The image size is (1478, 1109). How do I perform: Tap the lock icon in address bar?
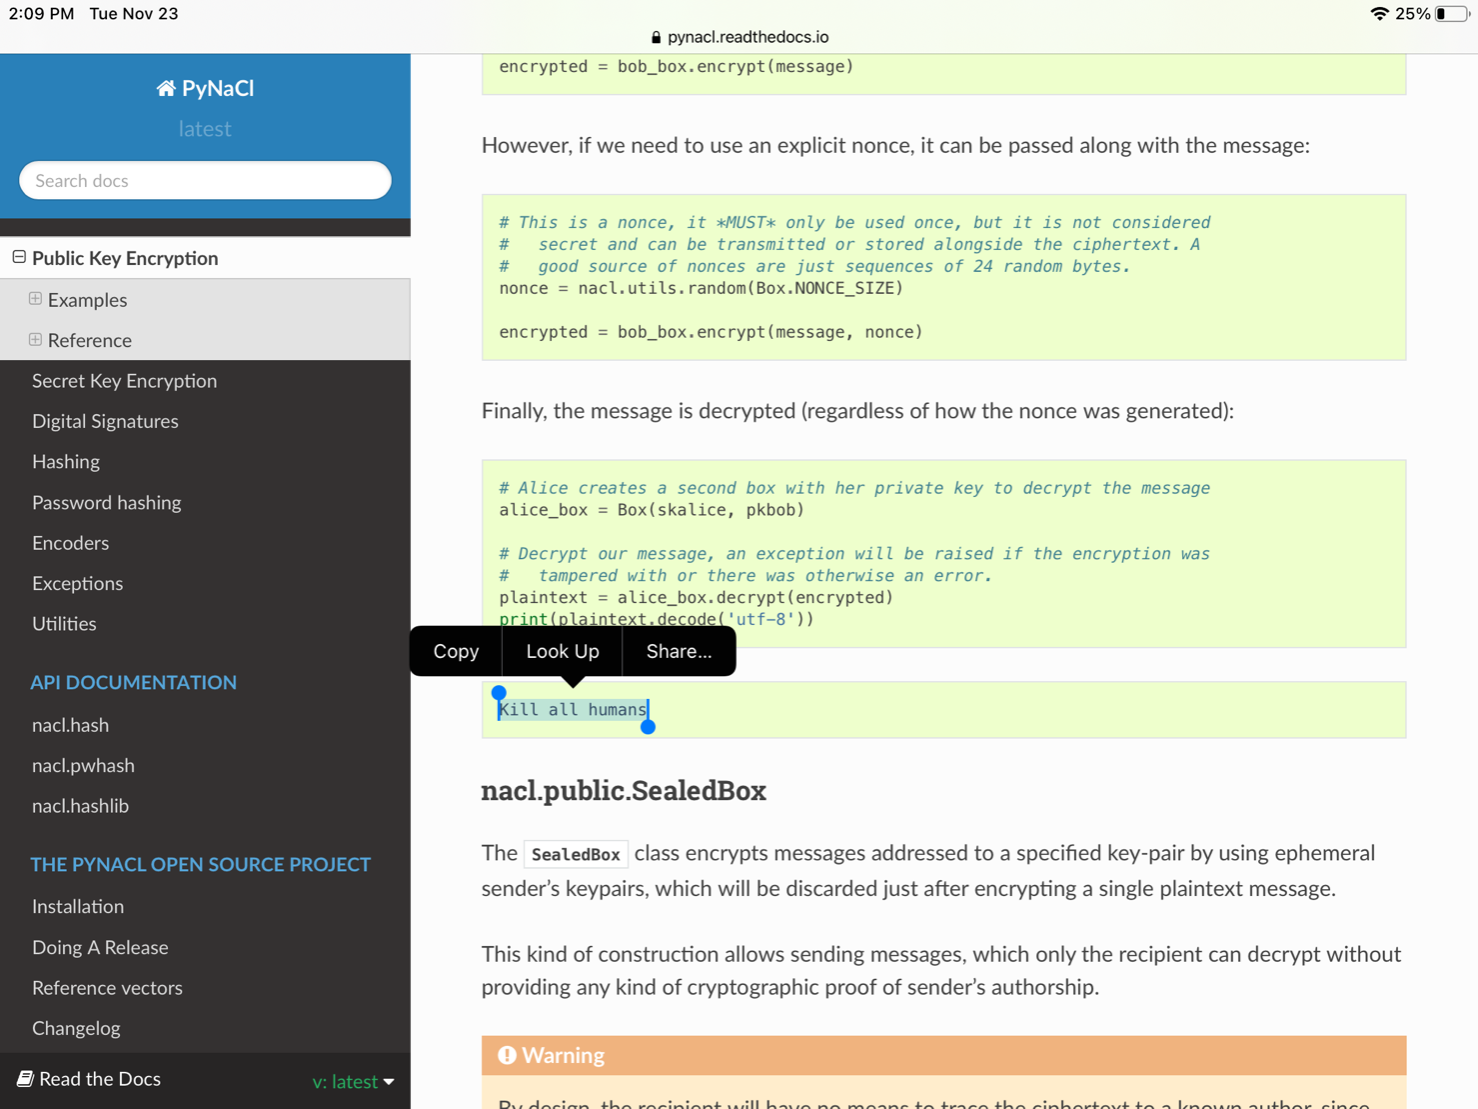tap(656, 37)
